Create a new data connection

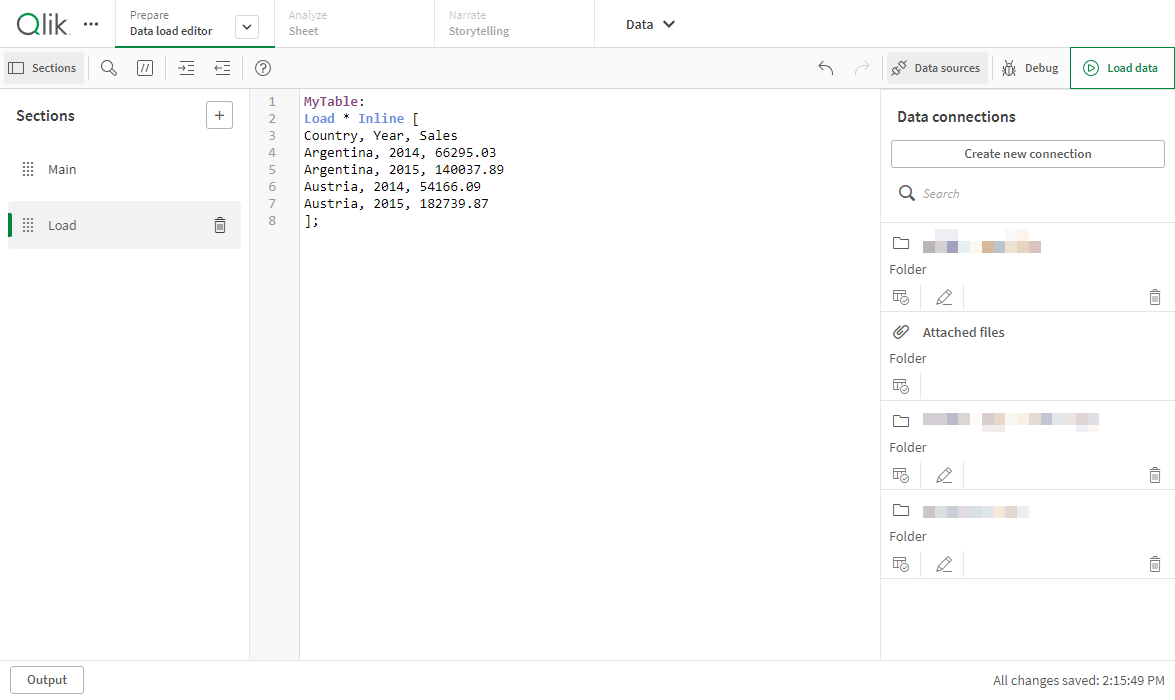(1027, 153)
